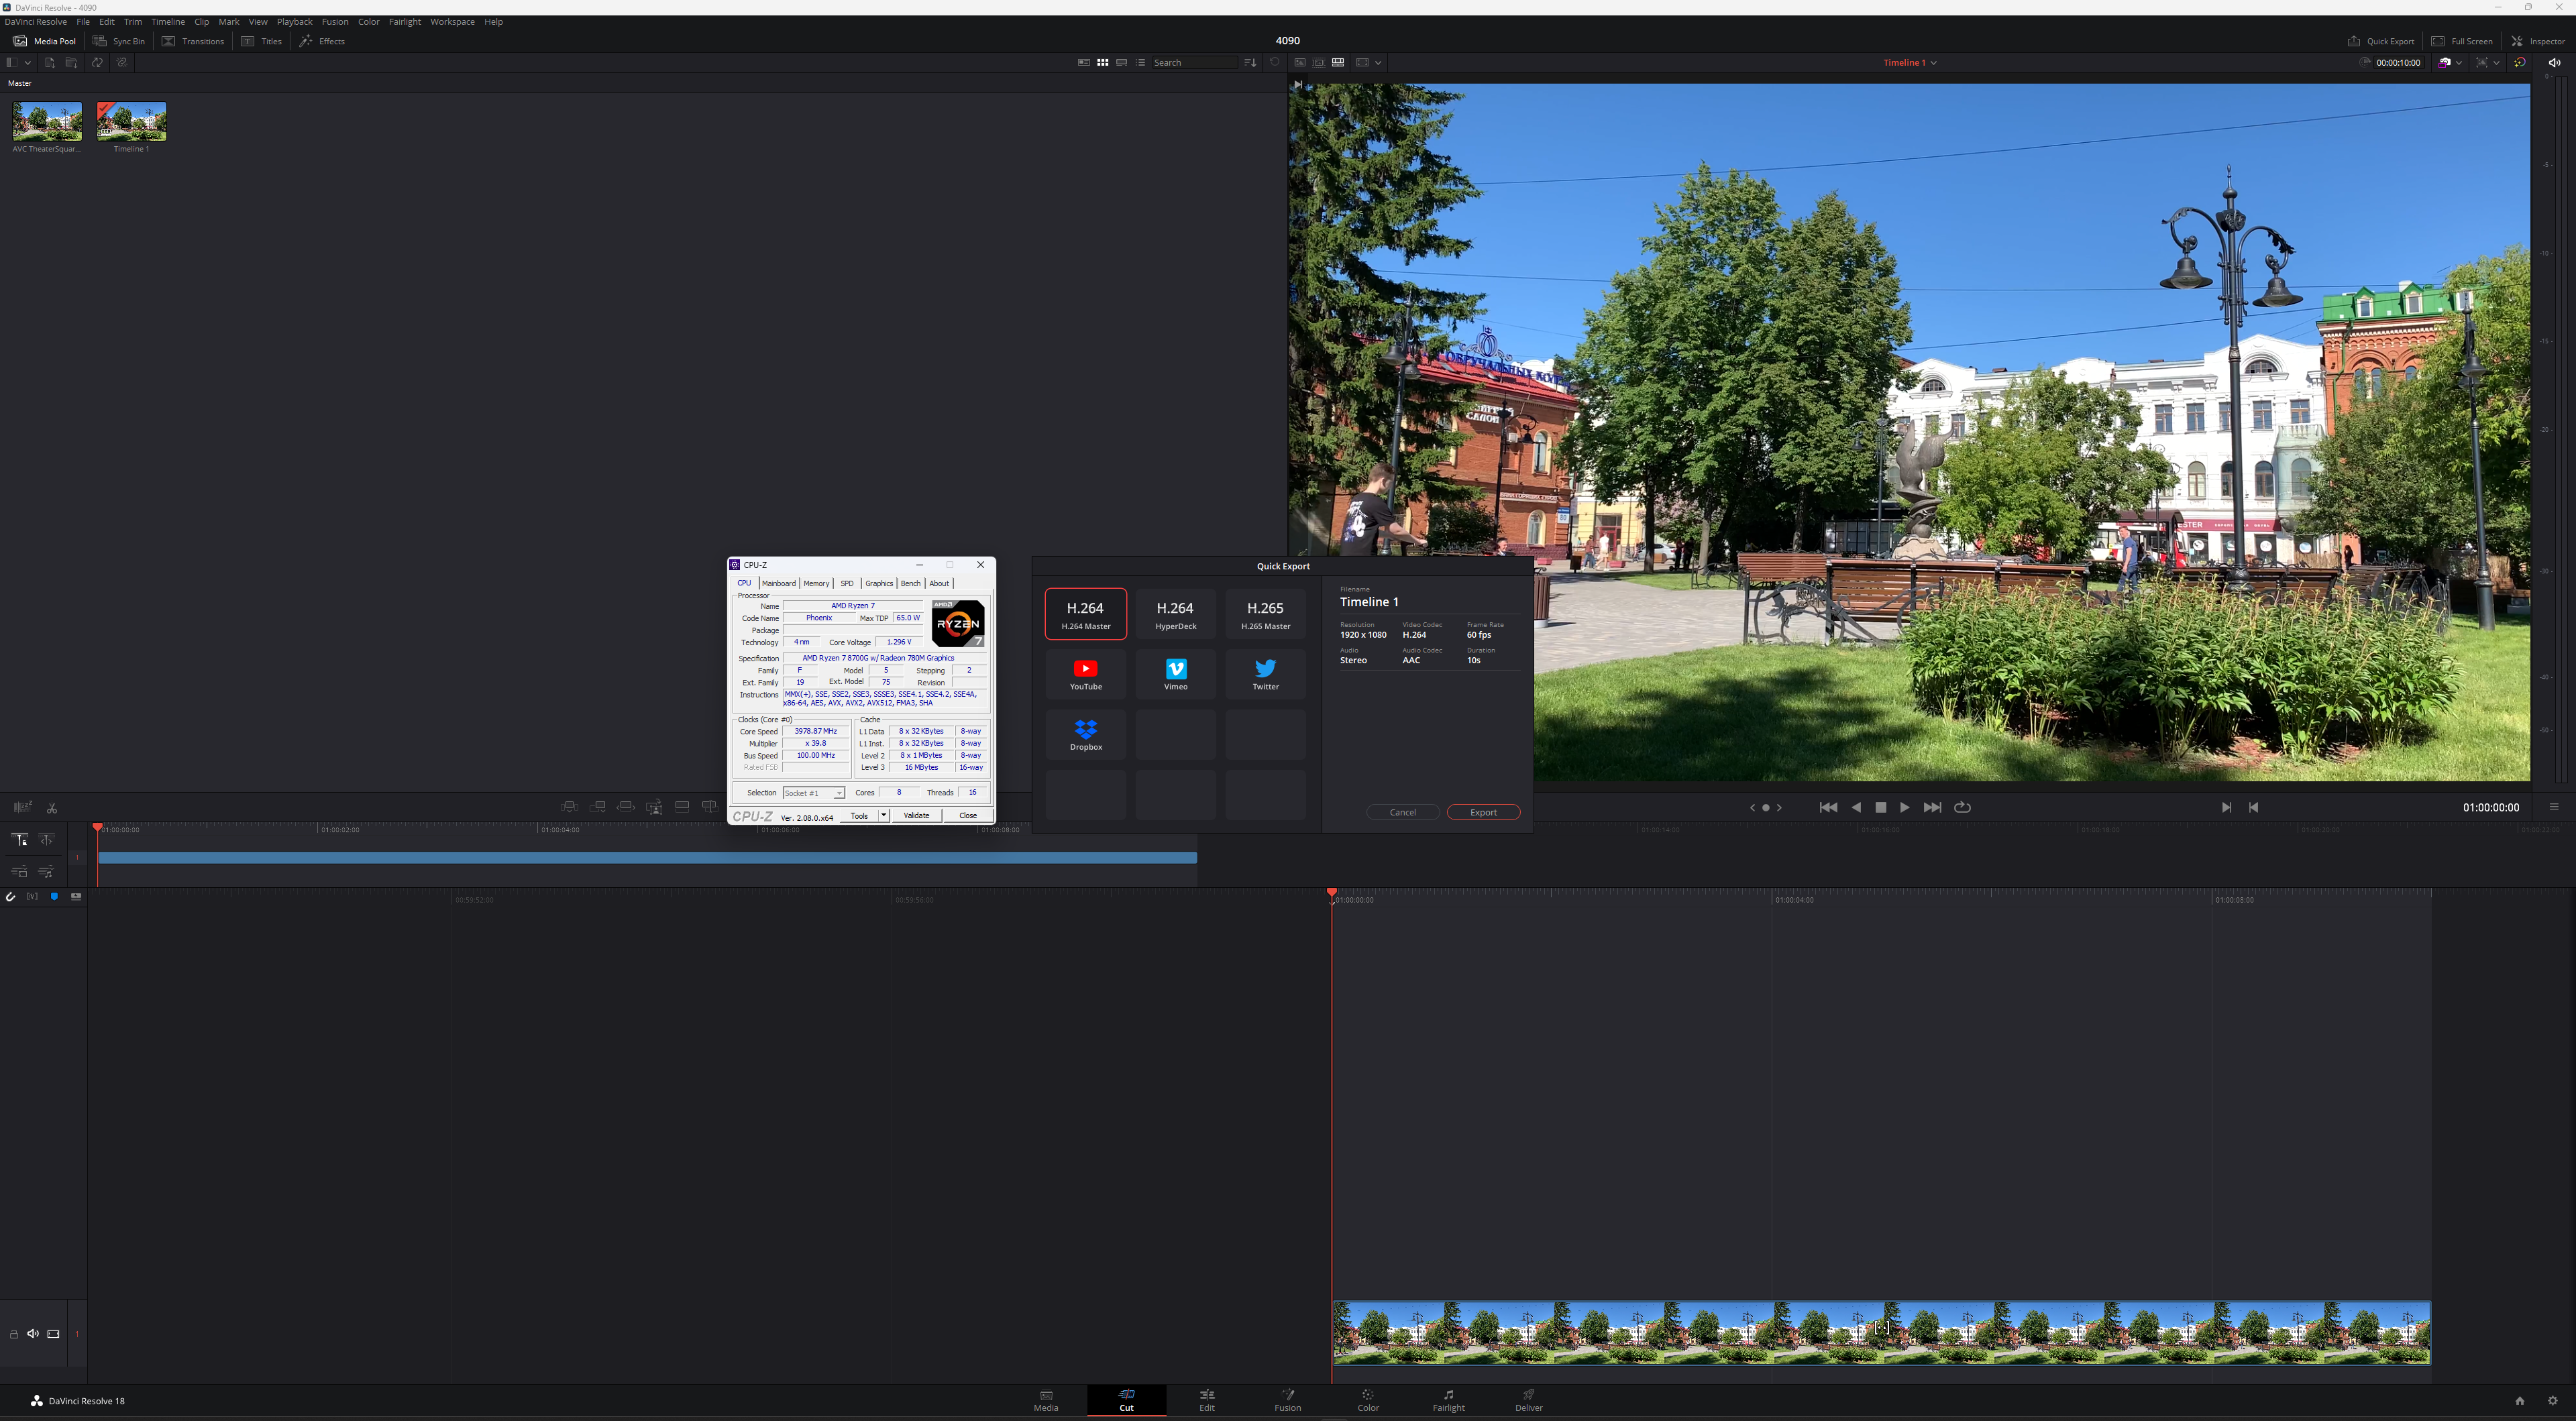The height and width of the screenshot is (1421, 2576).
Task: Click the Boring Detector icon
Action: coord(22,807)
